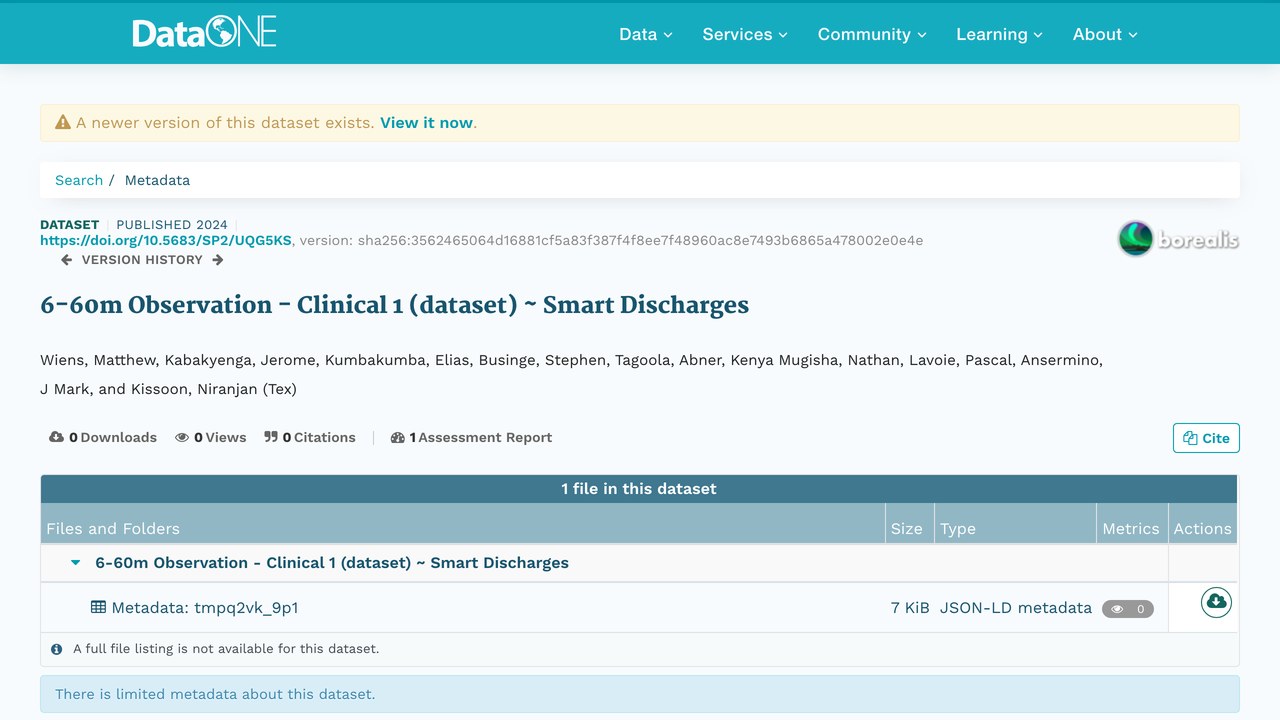Click the Cite button

pyautogui.click(x=1206, y=438)
